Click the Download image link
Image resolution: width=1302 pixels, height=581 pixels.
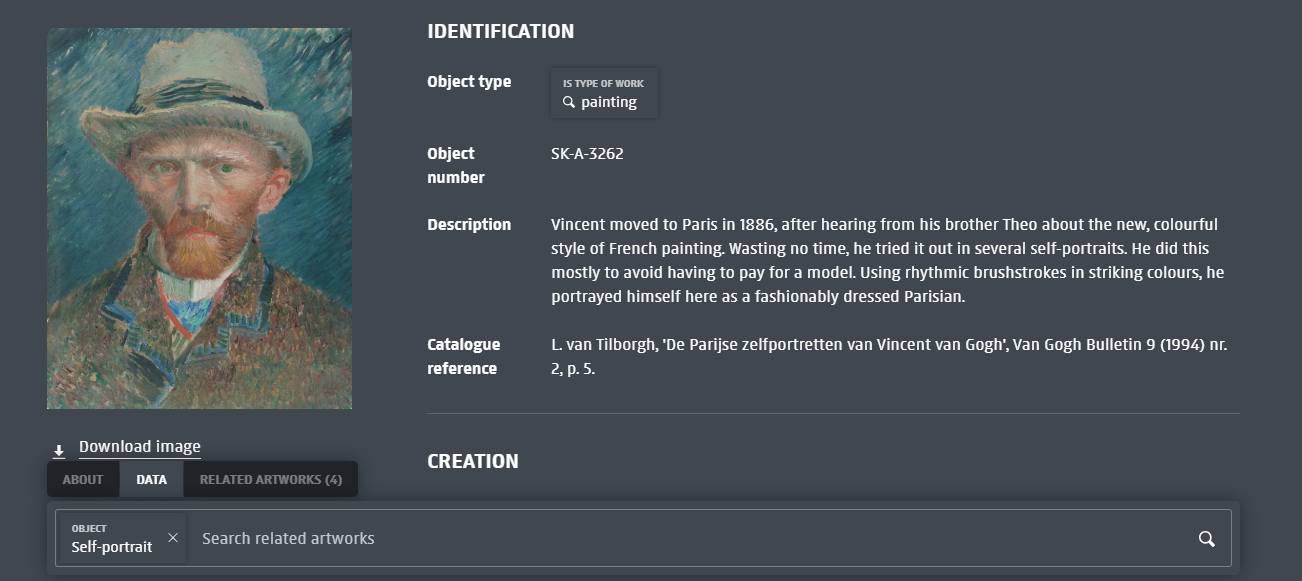click(140, 447)
